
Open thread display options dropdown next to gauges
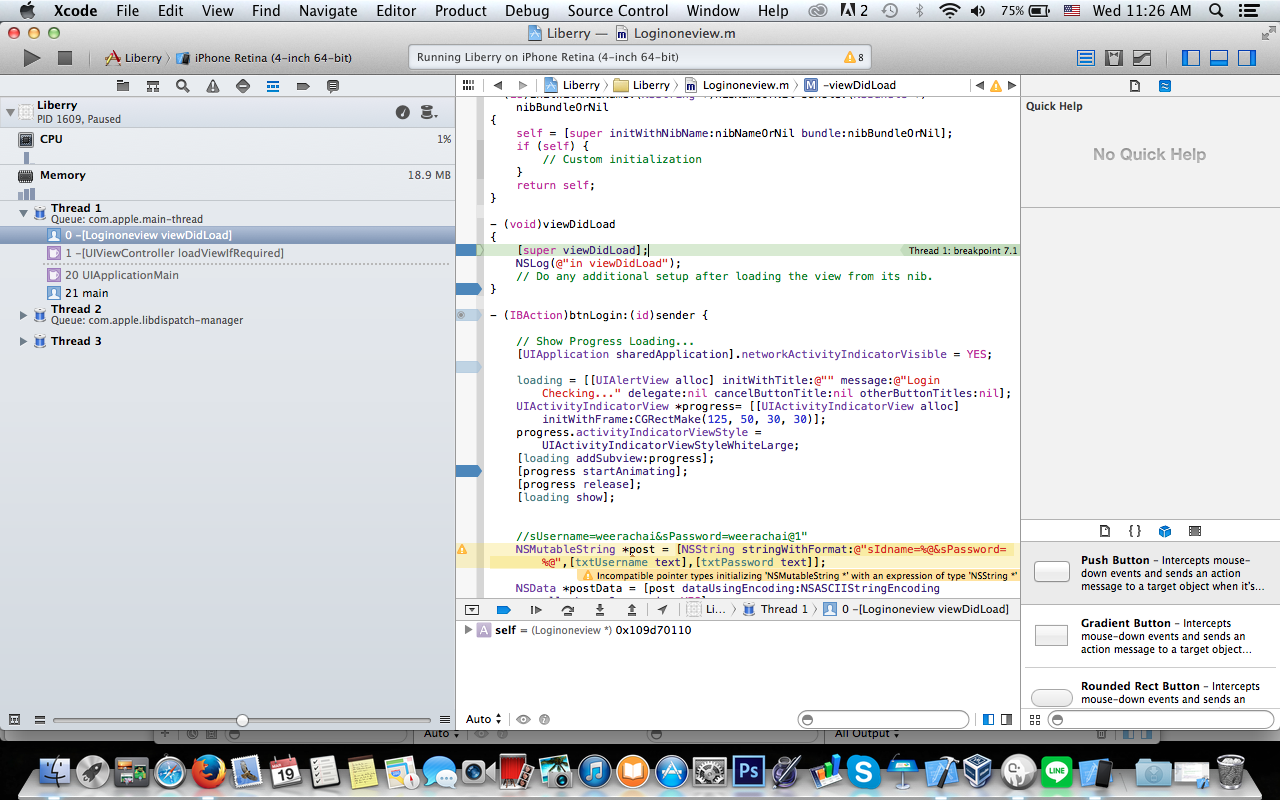tap(429, 112)
